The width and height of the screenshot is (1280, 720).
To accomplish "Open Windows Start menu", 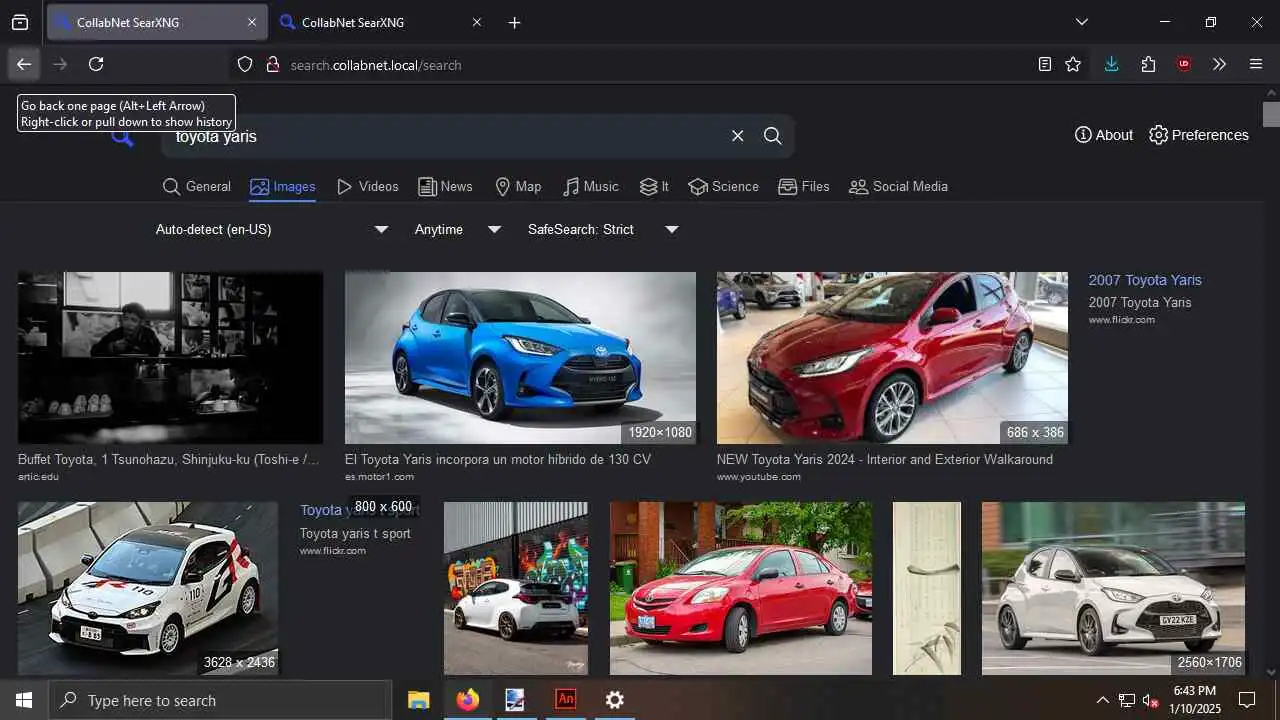I will pos(24,700).
